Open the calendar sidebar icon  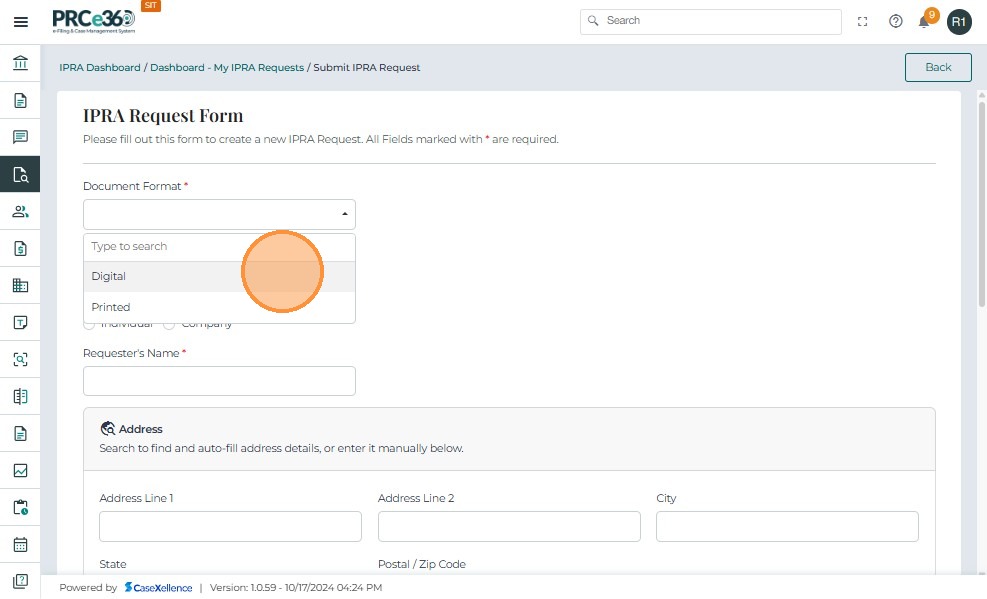(20, 545)
